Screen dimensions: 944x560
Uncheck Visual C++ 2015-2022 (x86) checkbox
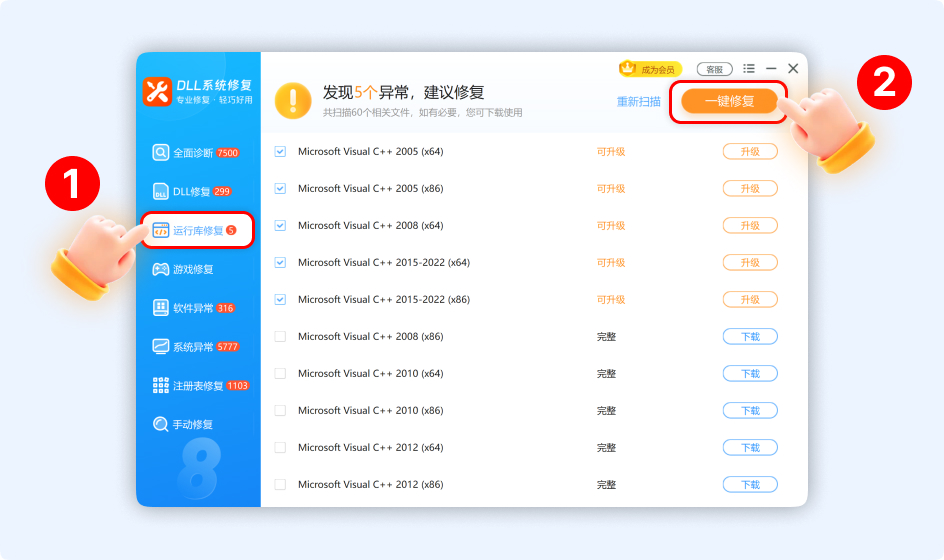tap(280, 299)
